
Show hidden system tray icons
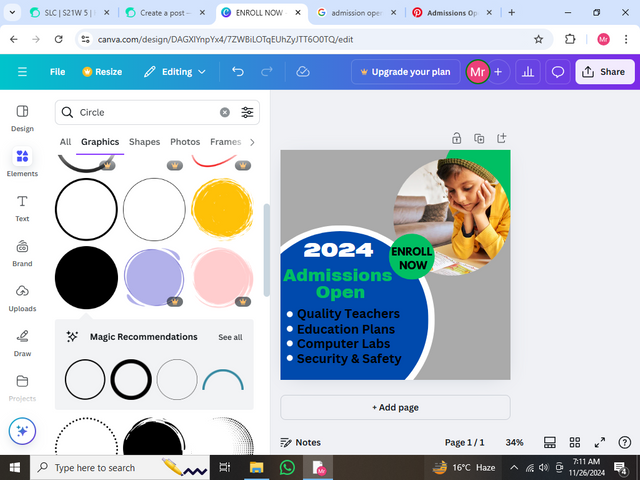514,467
